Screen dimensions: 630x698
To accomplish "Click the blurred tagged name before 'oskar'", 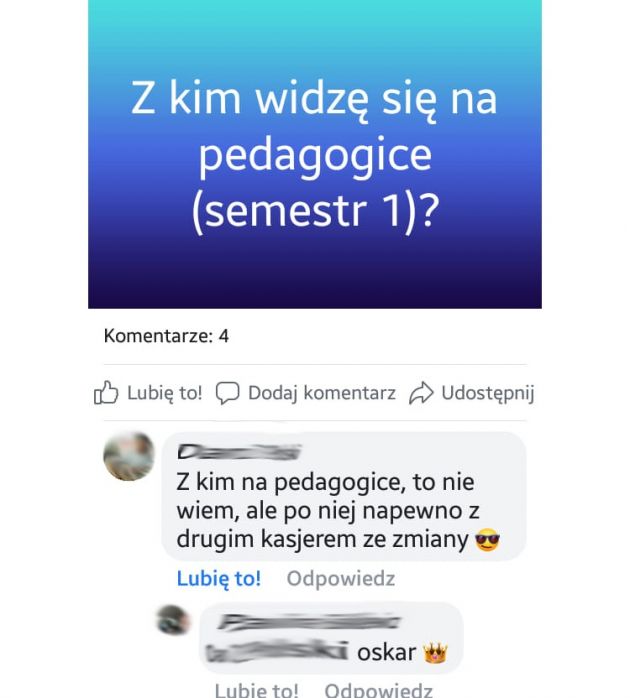I will pos(277,652).
